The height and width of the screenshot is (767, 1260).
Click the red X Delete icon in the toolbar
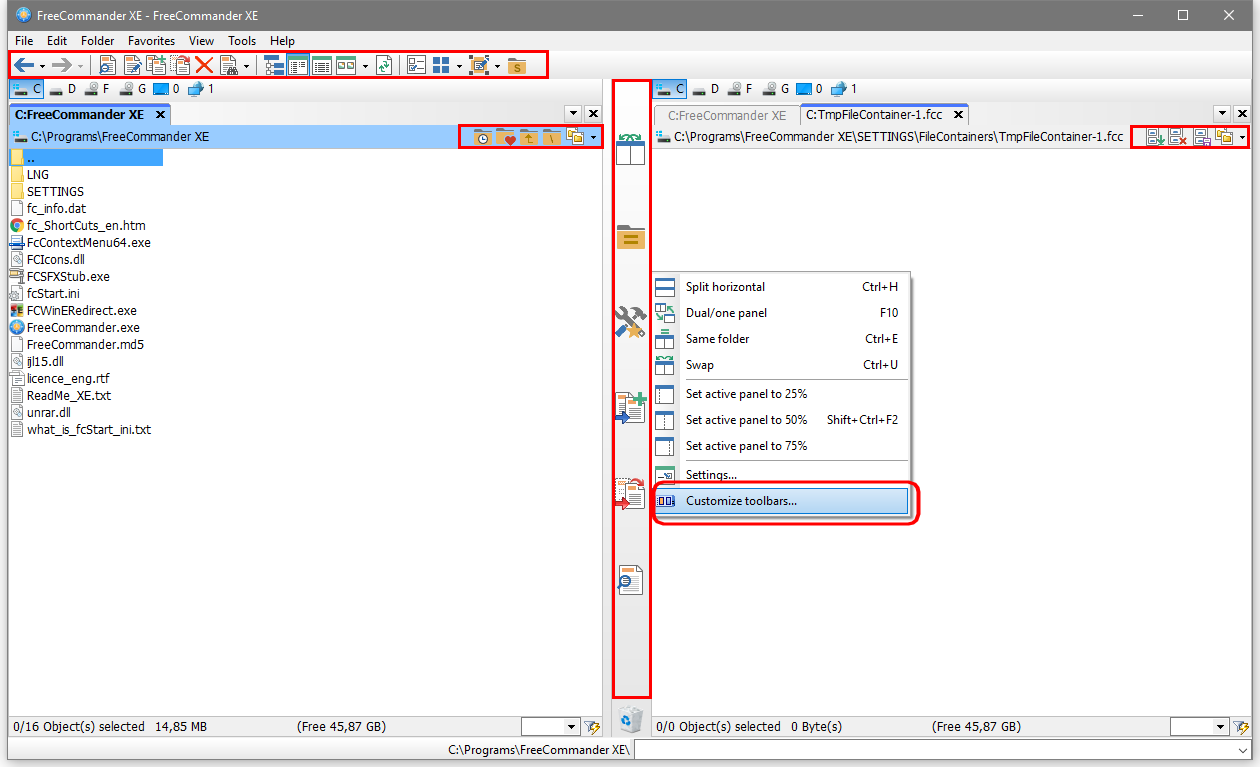204,66
